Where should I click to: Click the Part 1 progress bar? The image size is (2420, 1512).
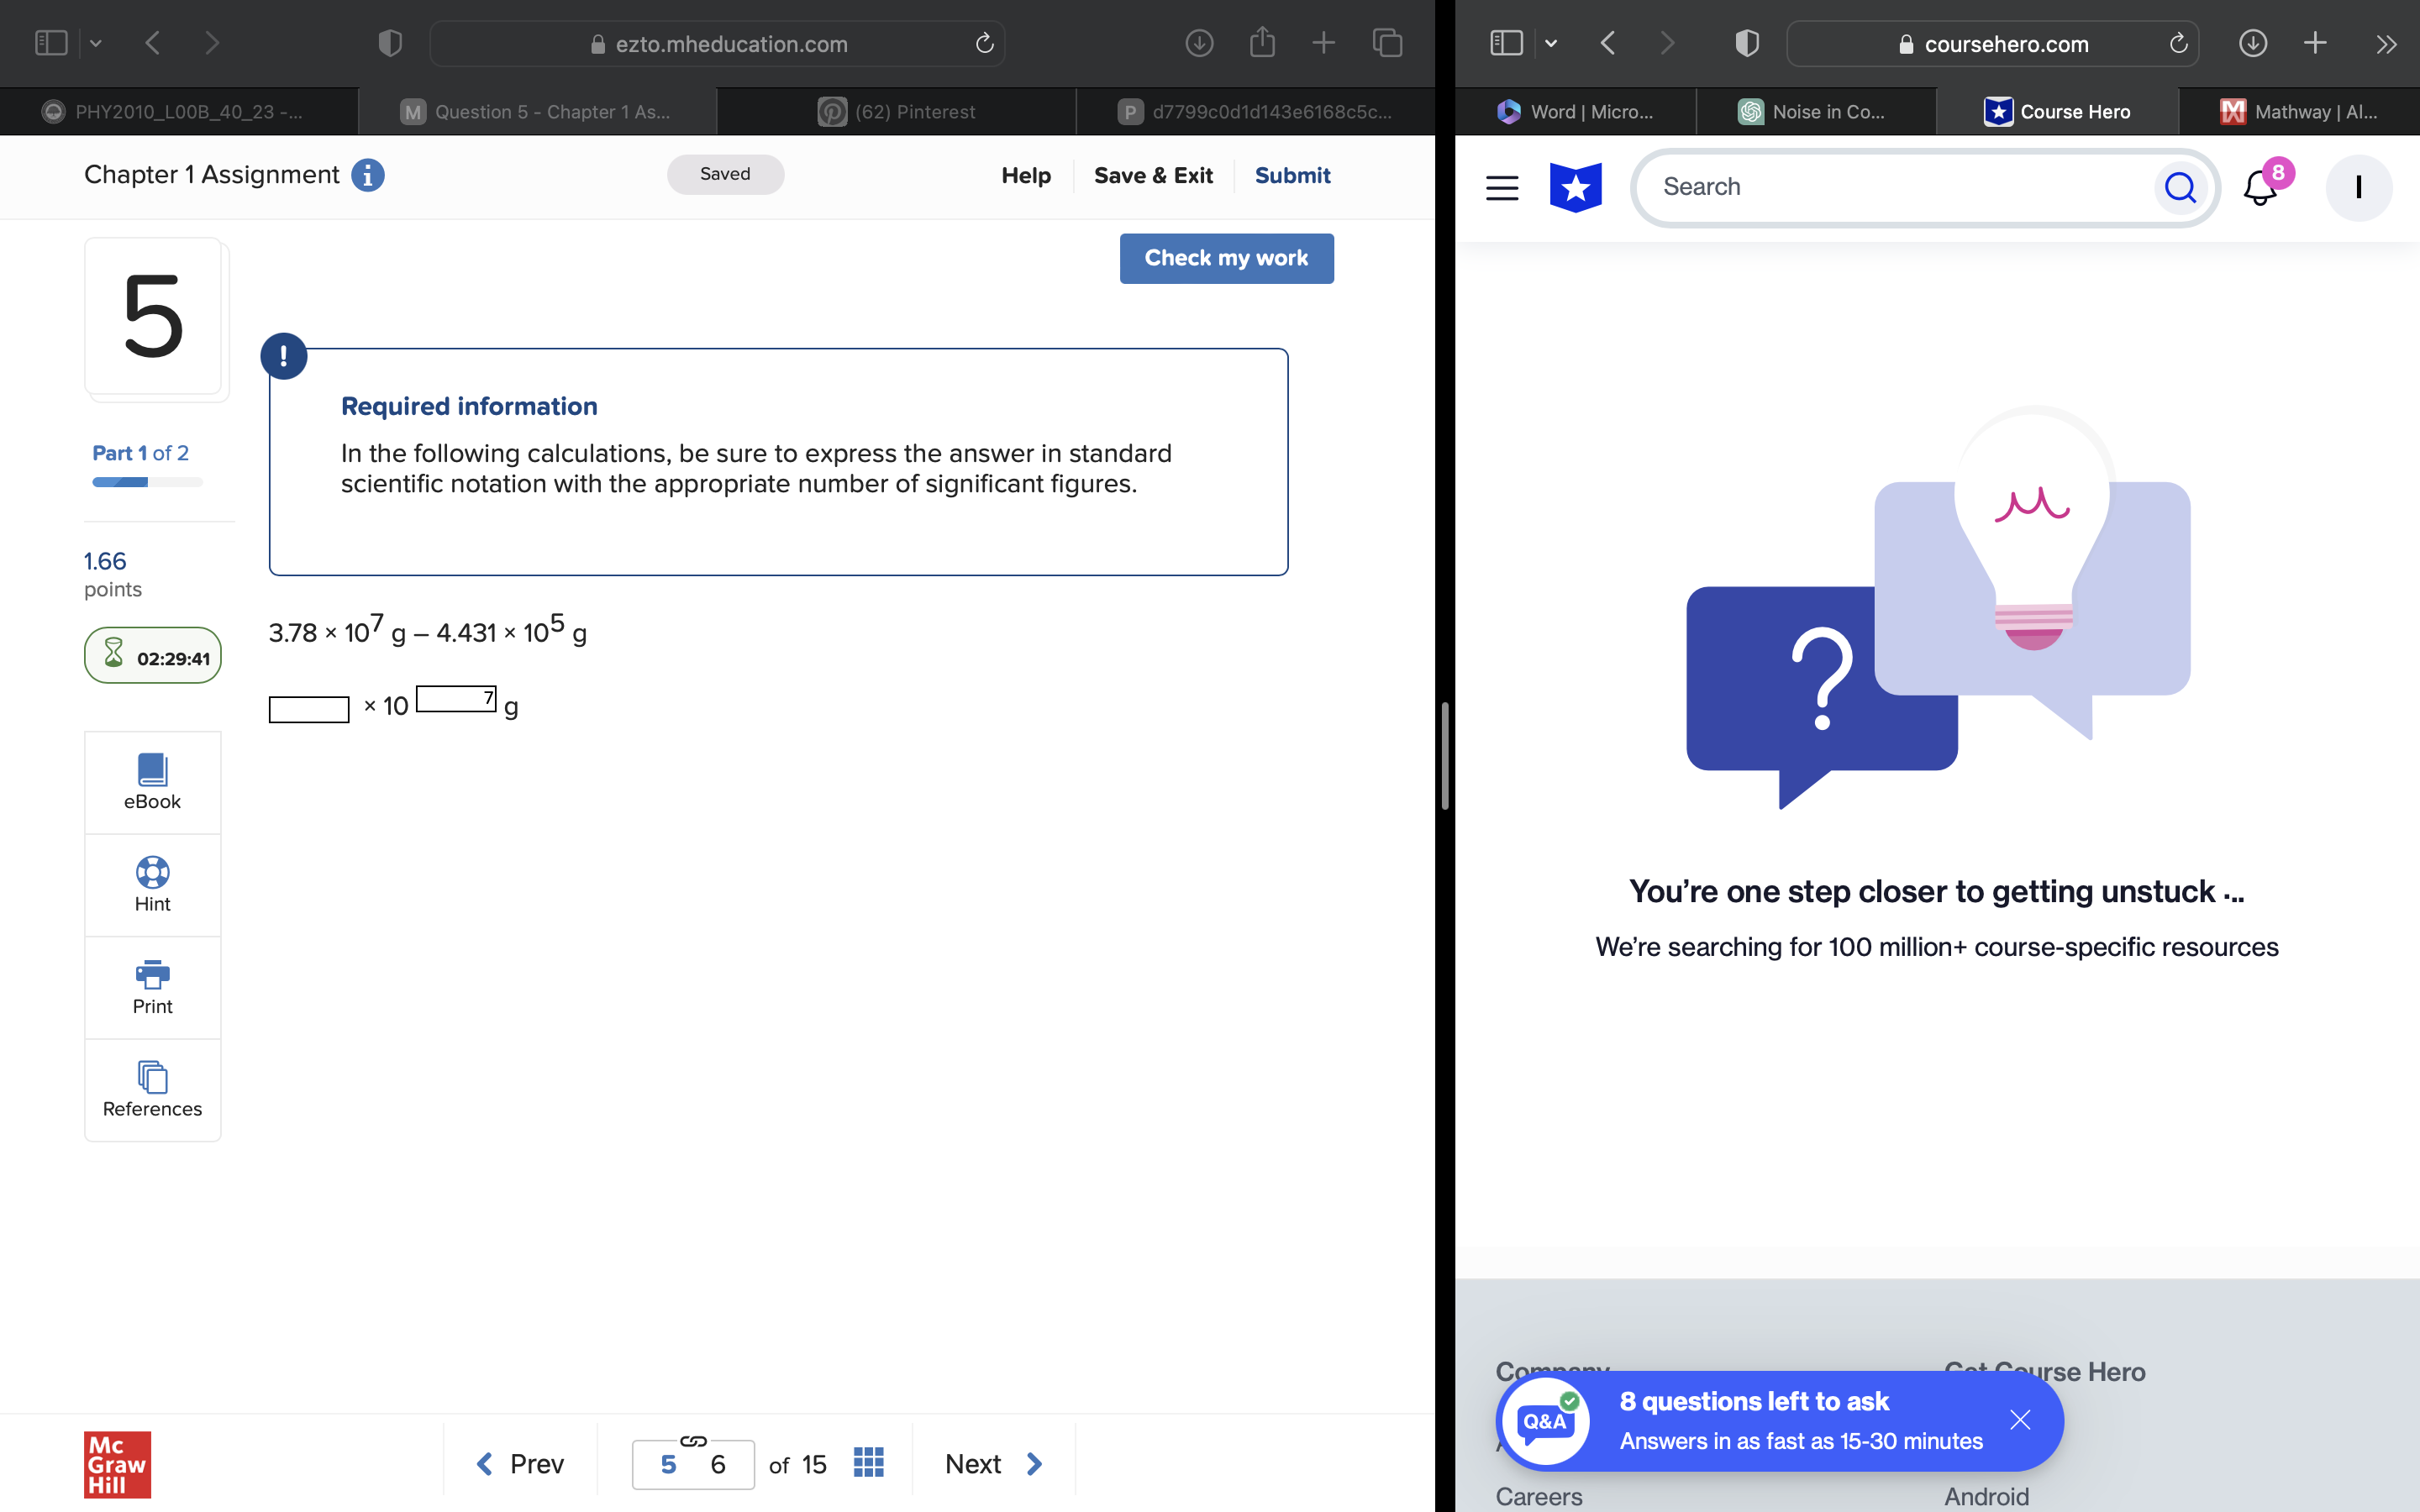tap(146, 481)
